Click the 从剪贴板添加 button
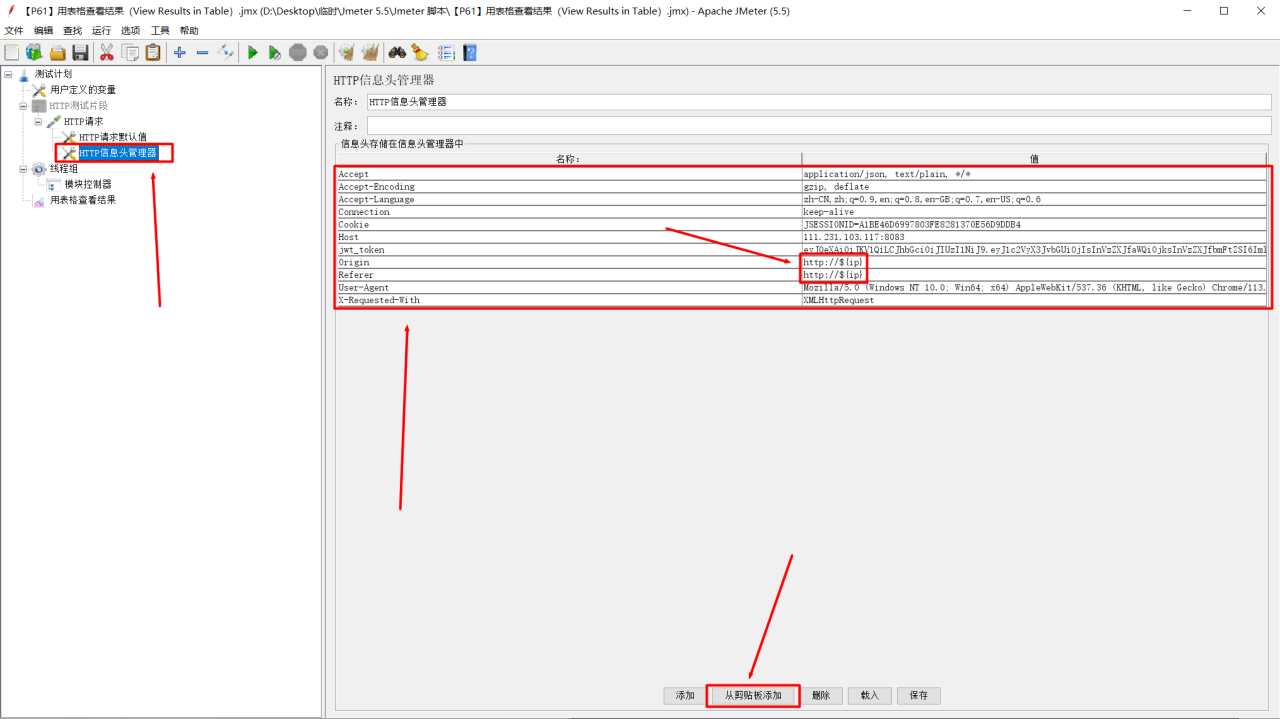The height and width of the screenshot is (719, 1280). pos(752,695)
